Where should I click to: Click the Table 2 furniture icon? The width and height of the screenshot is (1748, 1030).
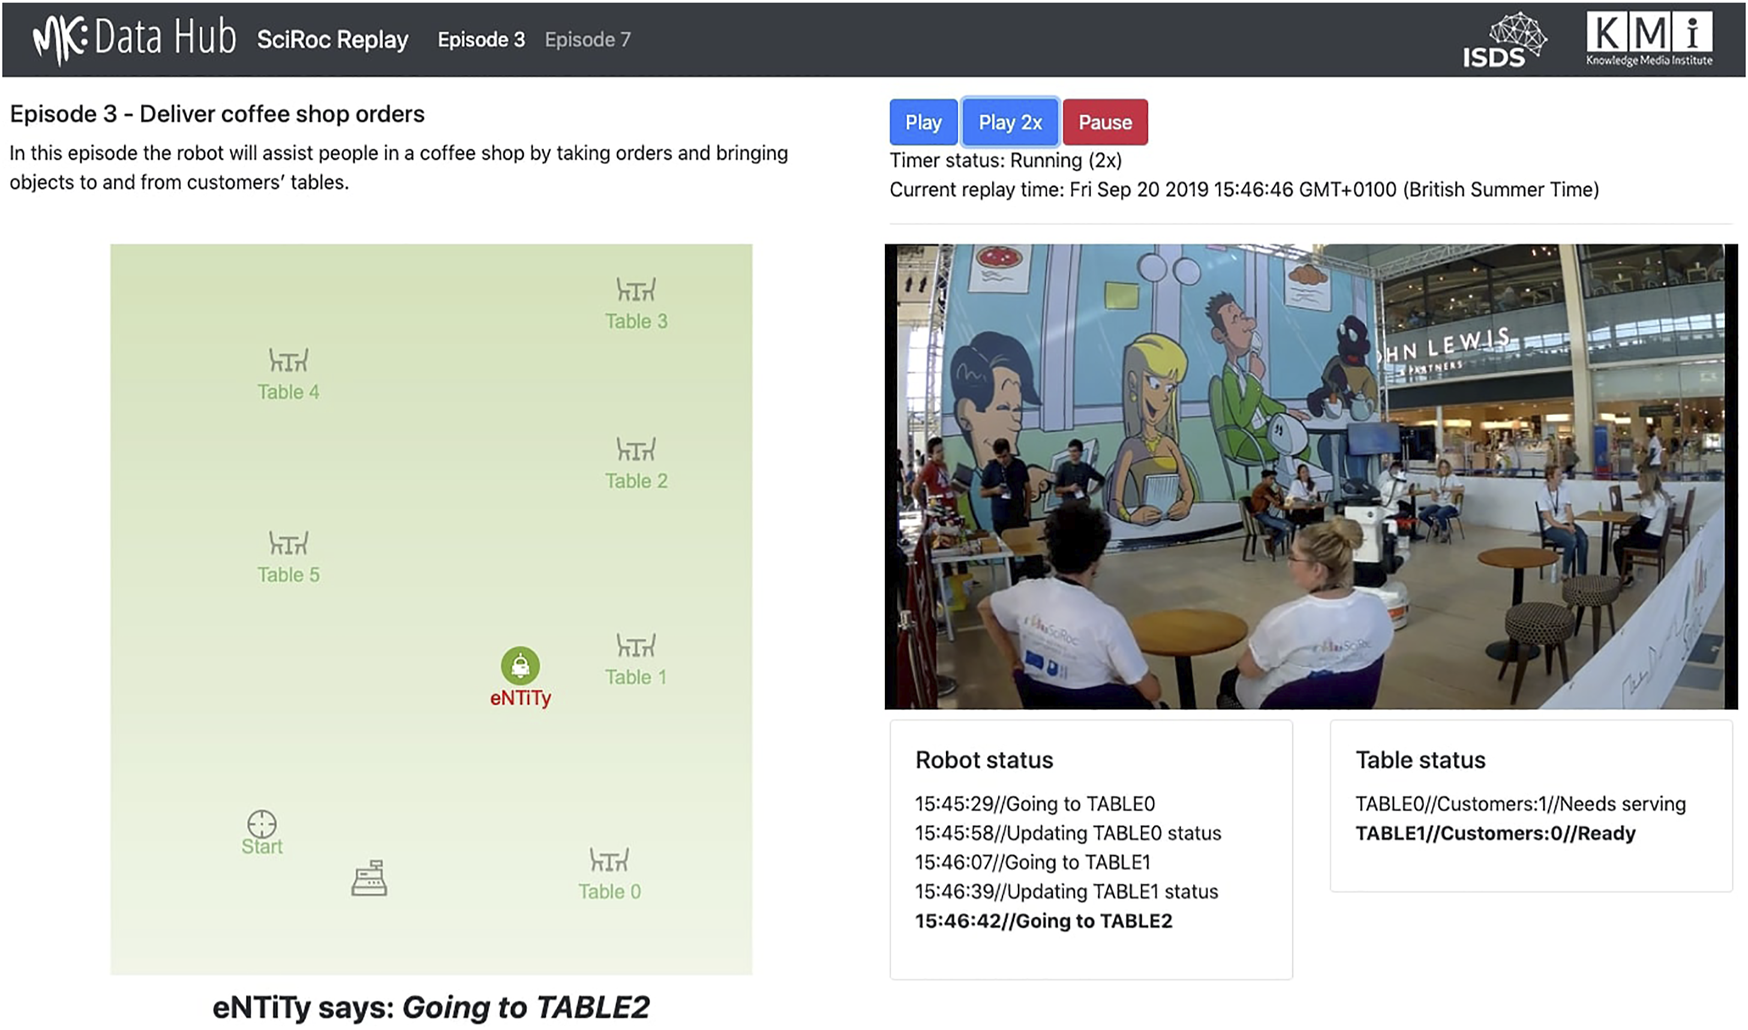[636, 450]
